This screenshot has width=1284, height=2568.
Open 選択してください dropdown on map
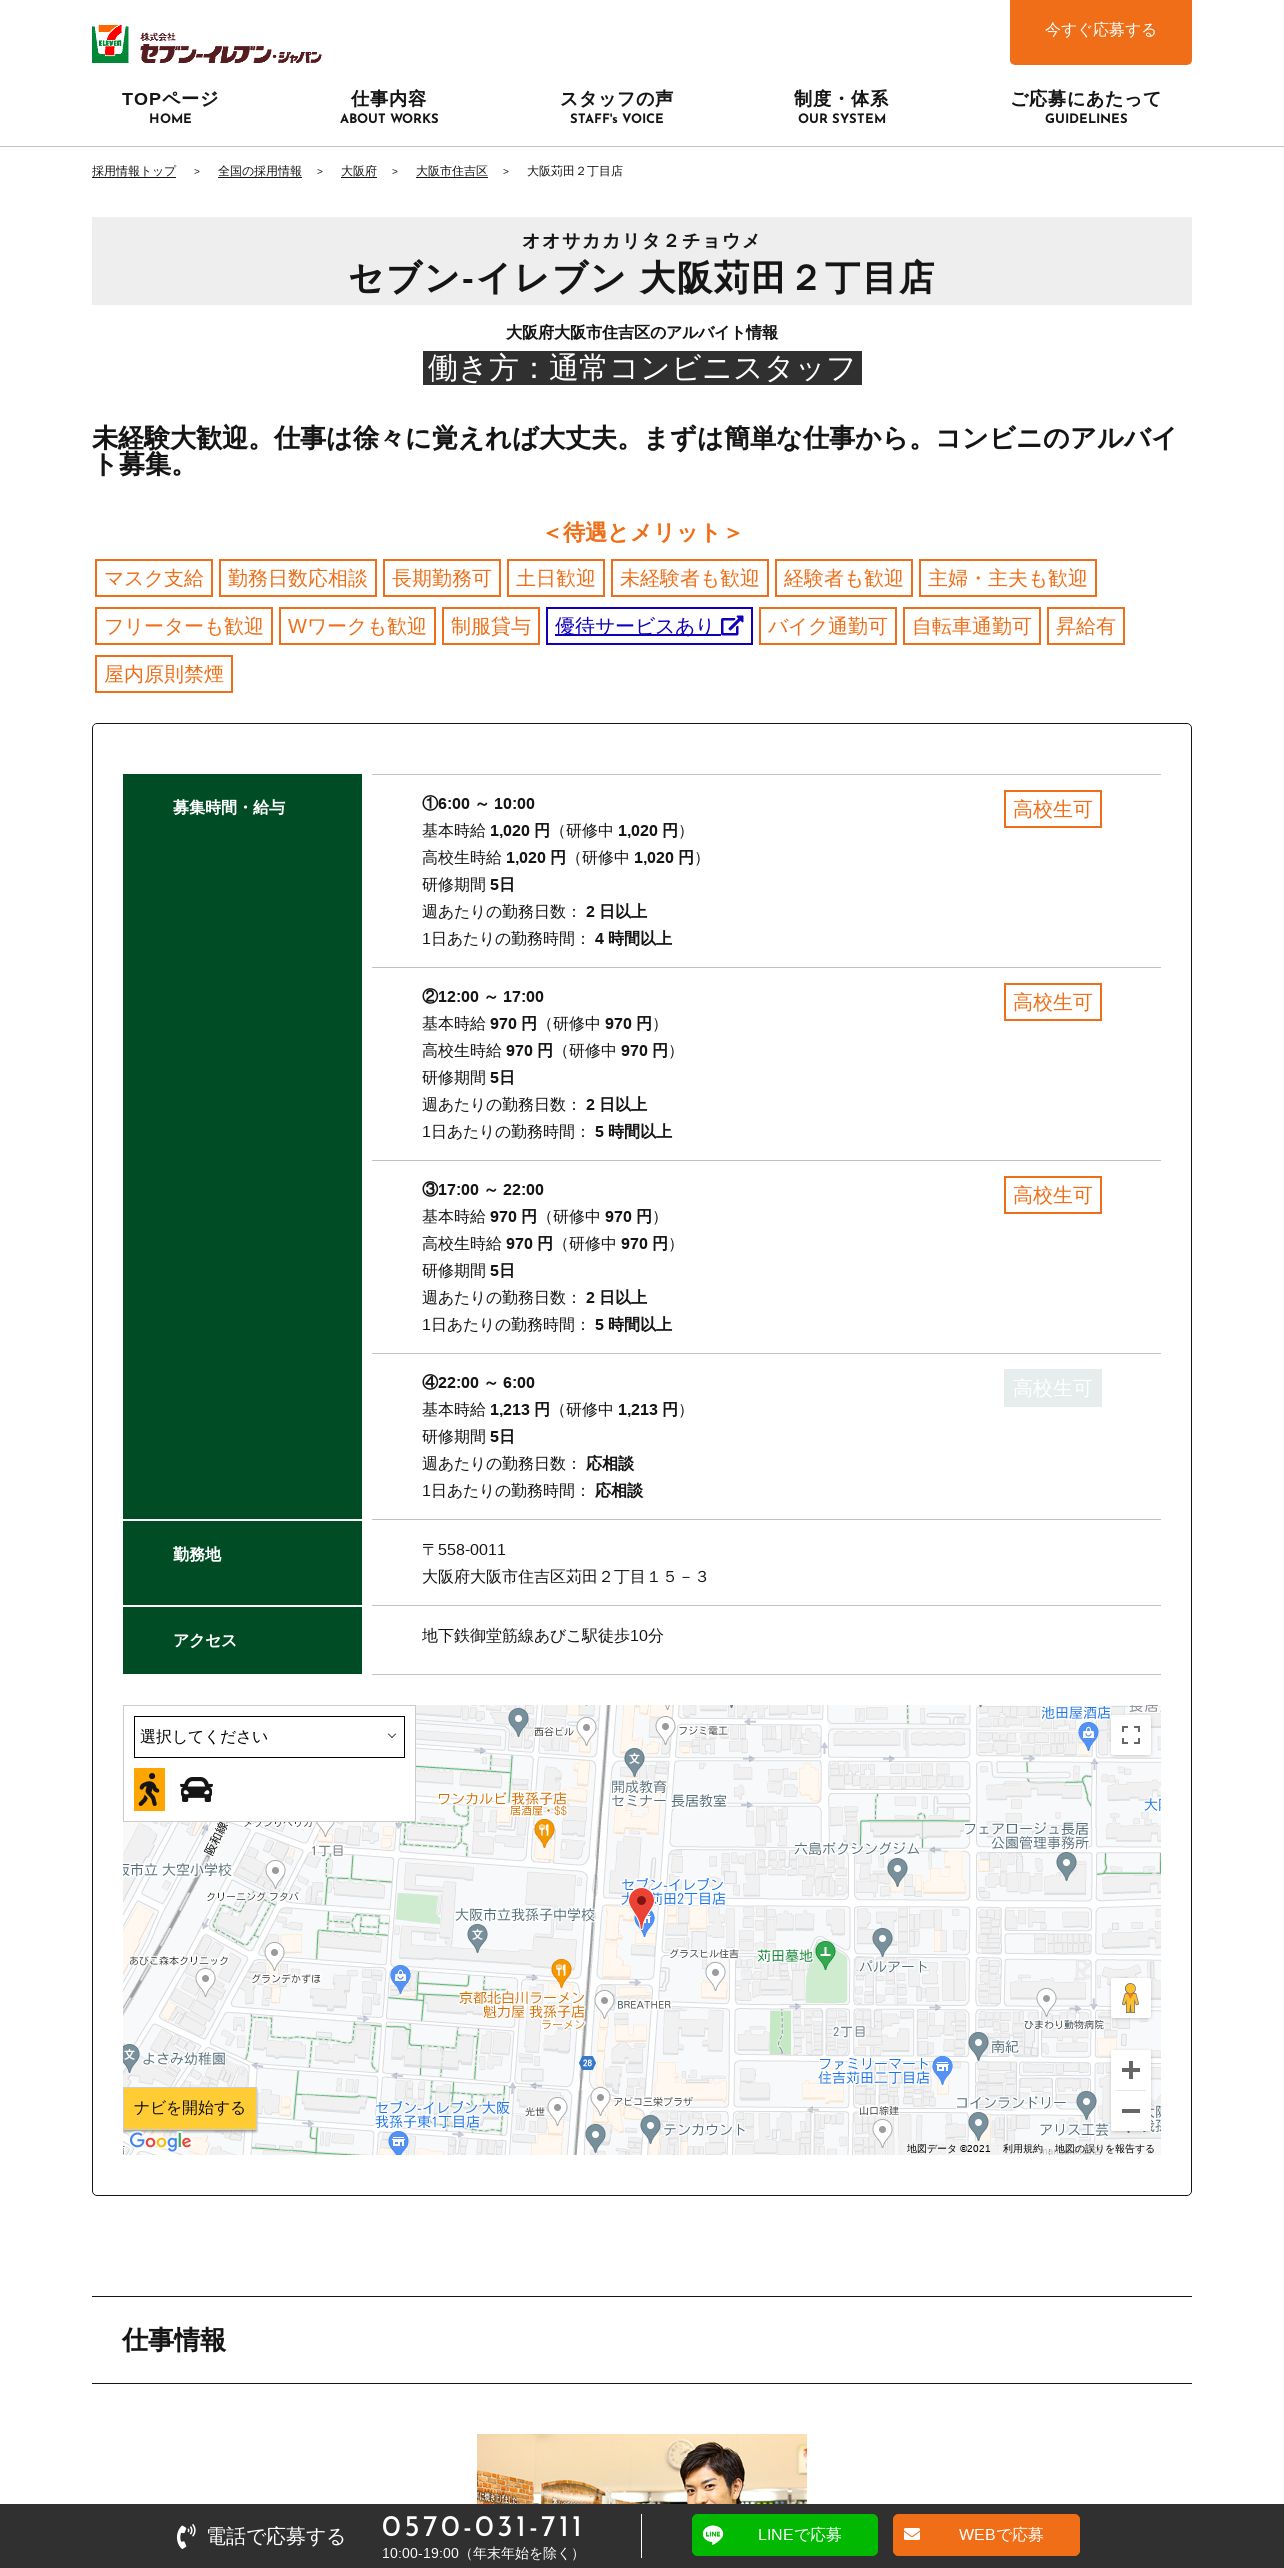point(269,1736)
